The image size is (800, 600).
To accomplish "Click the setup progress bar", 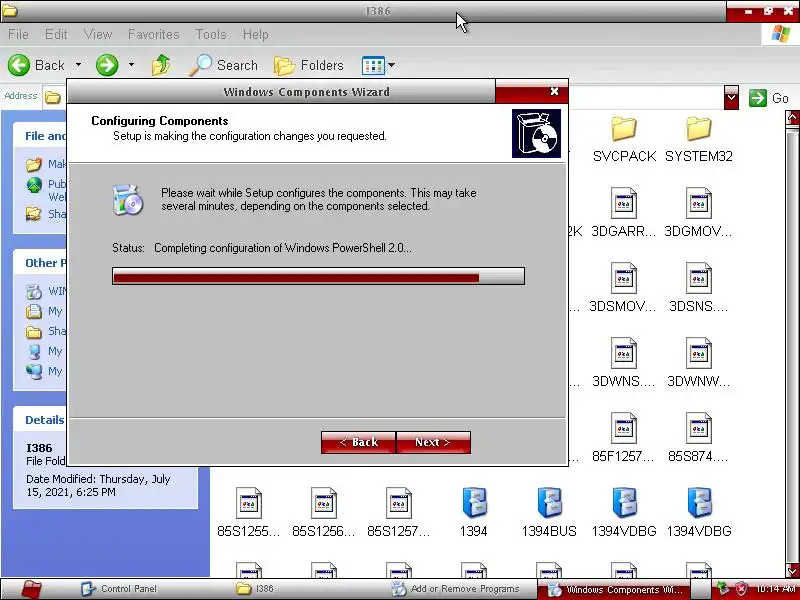I will (x=318, y=276).
